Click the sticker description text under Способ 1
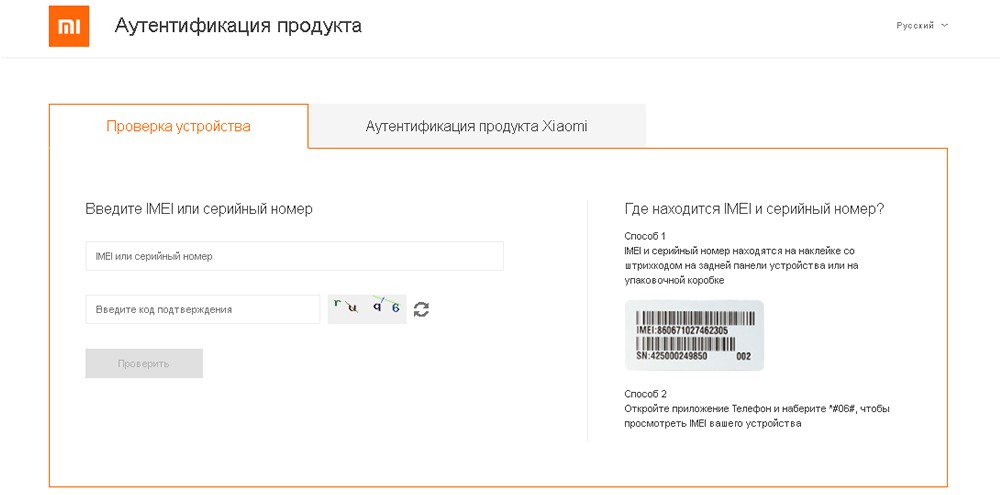 coord(740,265)
